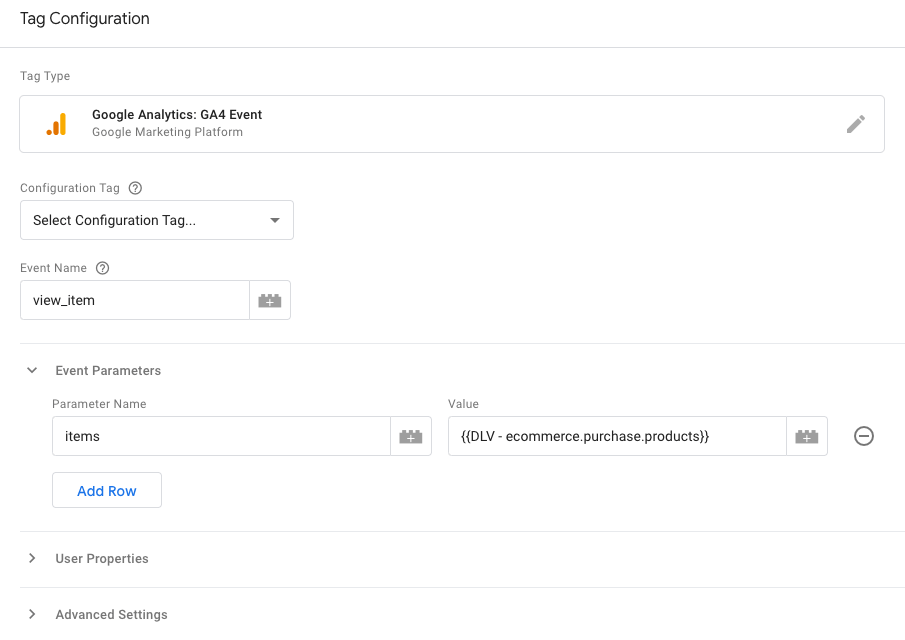Remove the items parameter row
This screenshot has height=640, width=905.
pos(863,436)
